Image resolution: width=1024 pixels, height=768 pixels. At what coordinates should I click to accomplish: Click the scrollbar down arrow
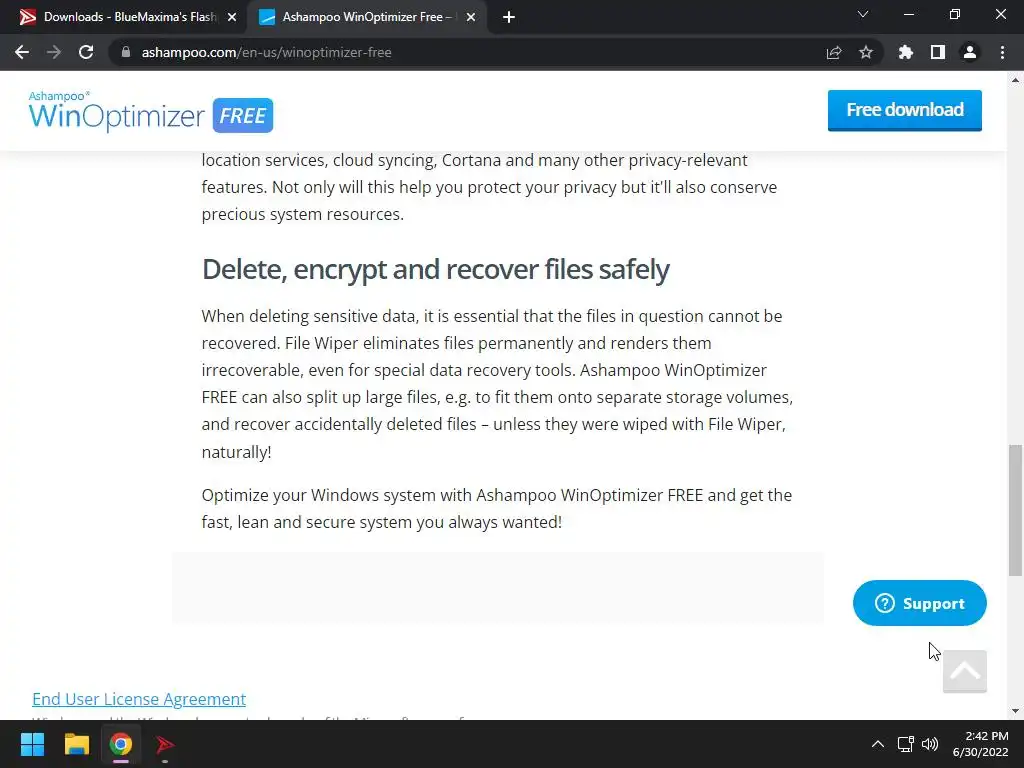tap(1015, 711)
